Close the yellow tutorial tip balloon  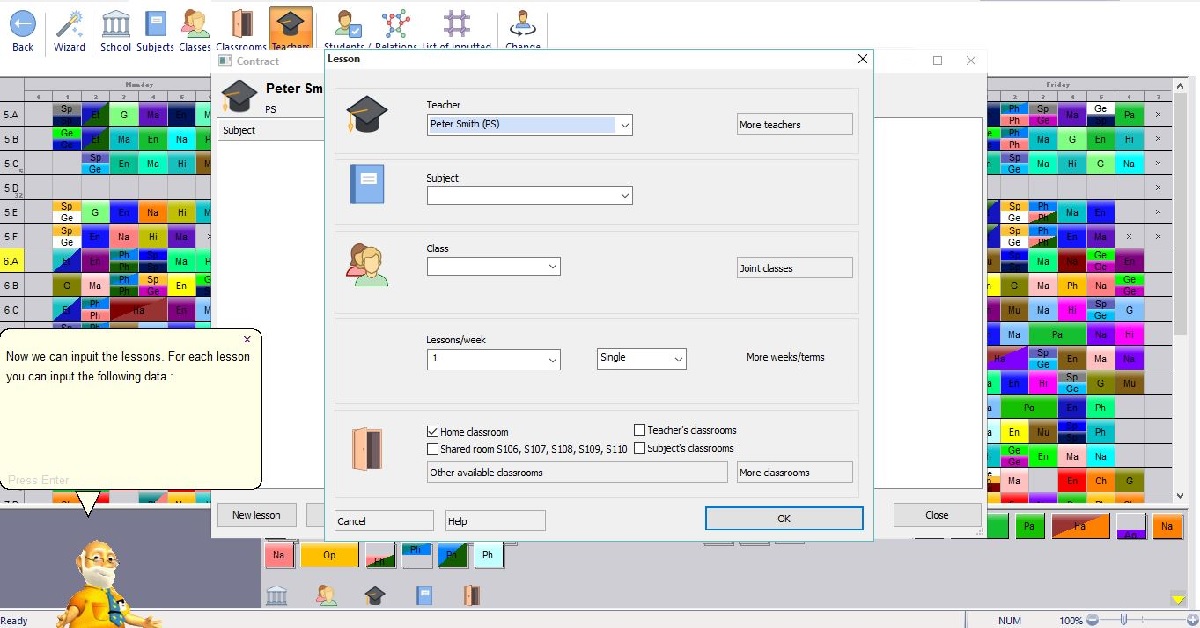248,338
